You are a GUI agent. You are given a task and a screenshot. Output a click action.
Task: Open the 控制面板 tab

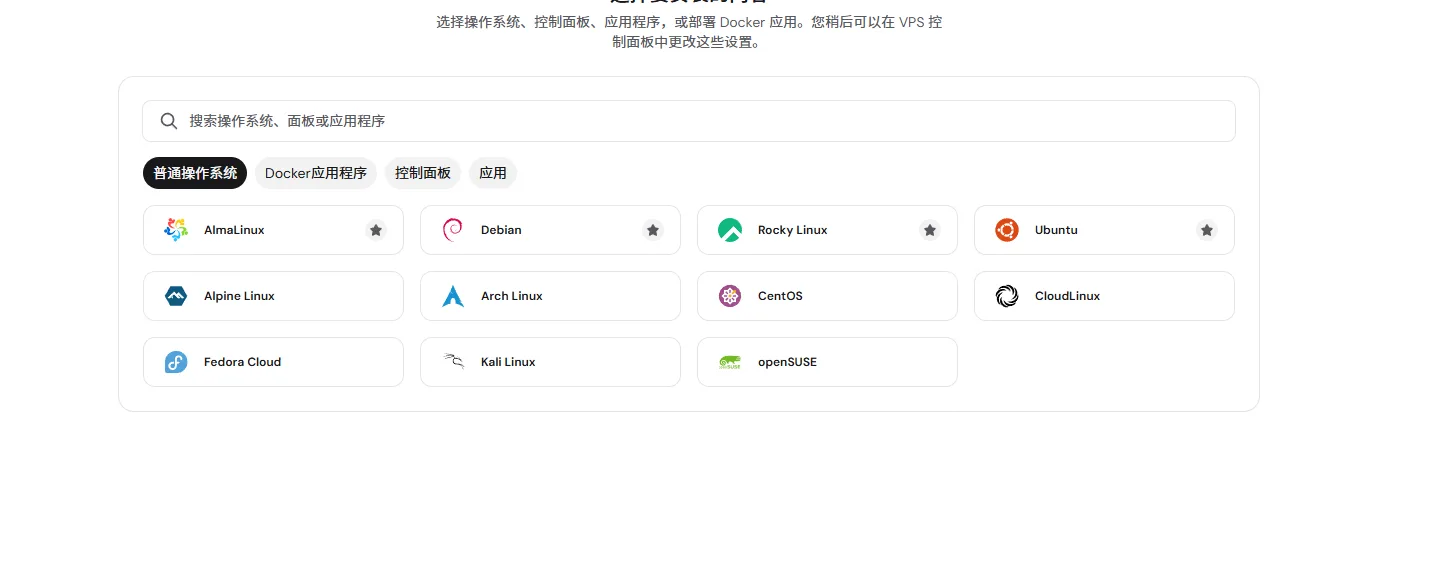click(x=423, y=173)
